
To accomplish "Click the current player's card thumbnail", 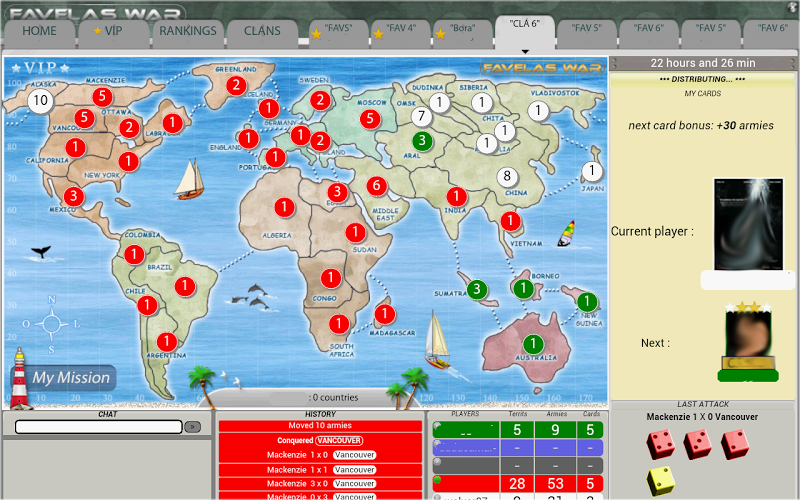I will (748, 225).
